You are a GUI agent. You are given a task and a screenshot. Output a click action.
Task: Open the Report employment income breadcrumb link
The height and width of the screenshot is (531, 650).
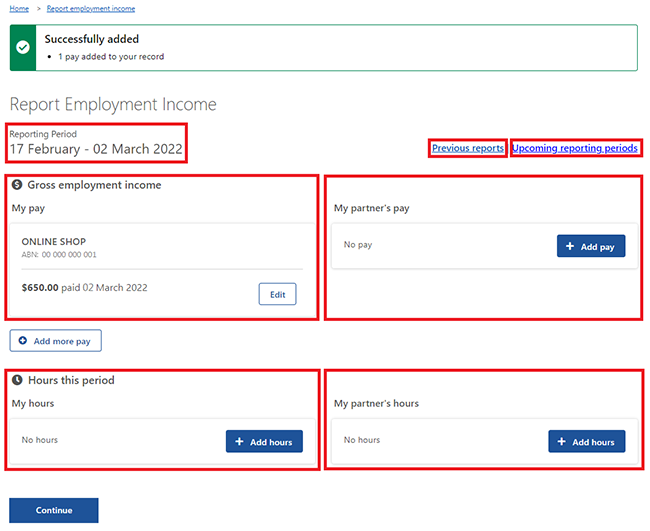(91, 8)
